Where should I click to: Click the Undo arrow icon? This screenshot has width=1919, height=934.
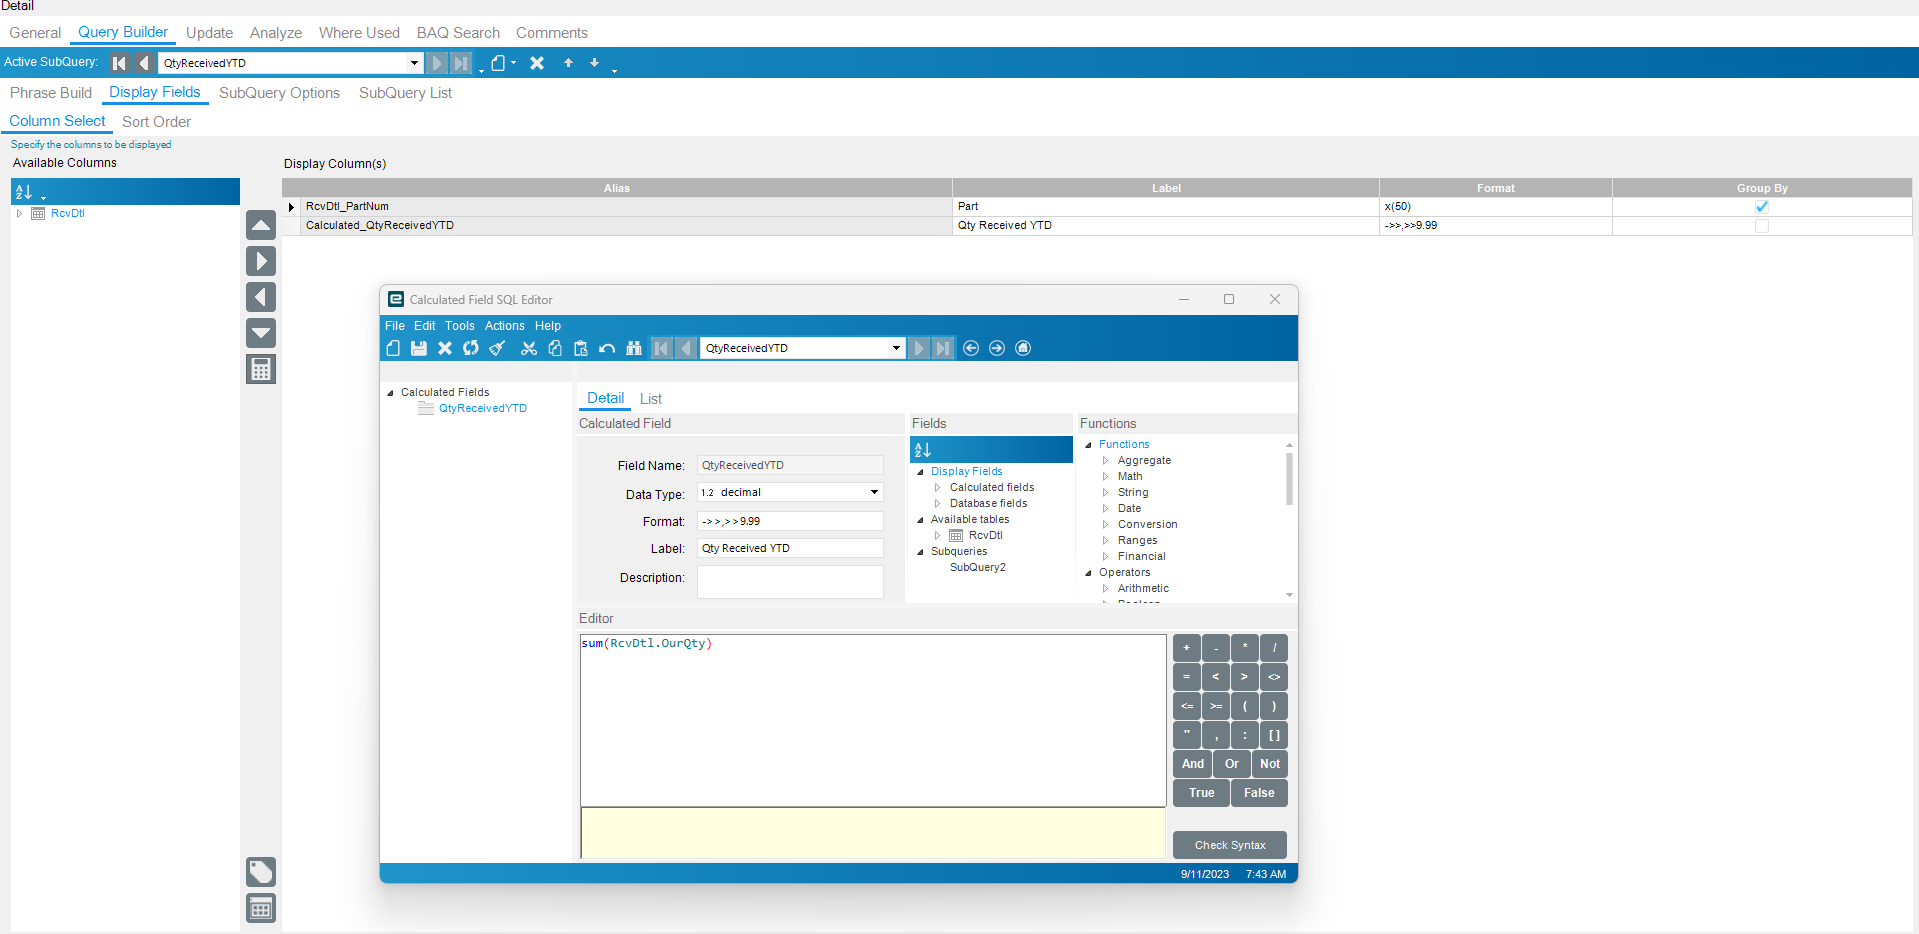(x=607, y=348)
